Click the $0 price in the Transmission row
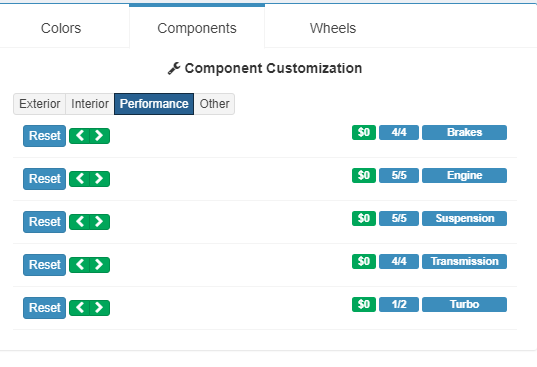The height and width of the screenshot is (367, 537). pos(364,261)
